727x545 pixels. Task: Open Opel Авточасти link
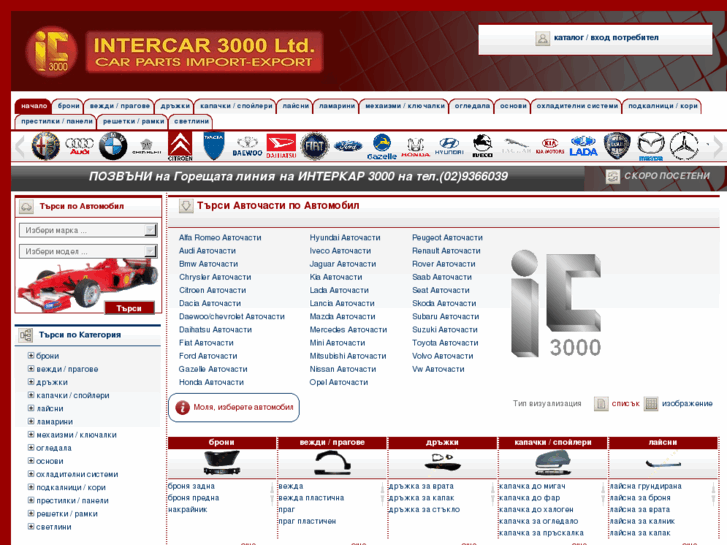[x=339, y=382]
